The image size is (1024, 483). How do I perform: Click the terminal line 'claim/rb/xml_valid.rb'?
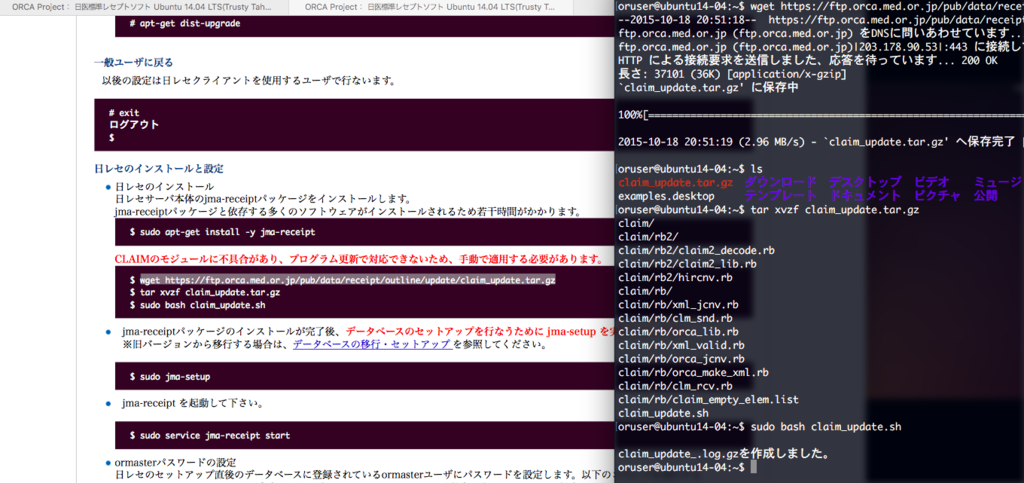pos(681,345)
